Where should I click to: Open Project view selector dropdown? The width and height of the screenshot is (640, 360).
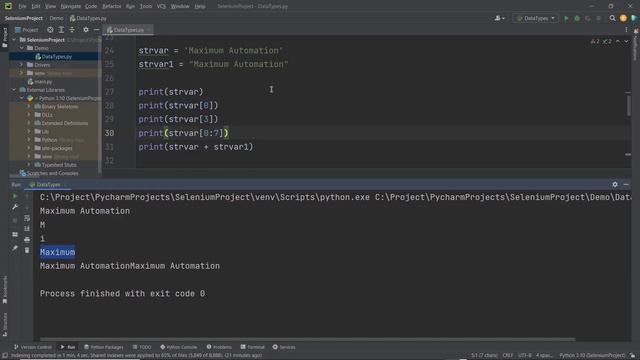click(27, 30)
